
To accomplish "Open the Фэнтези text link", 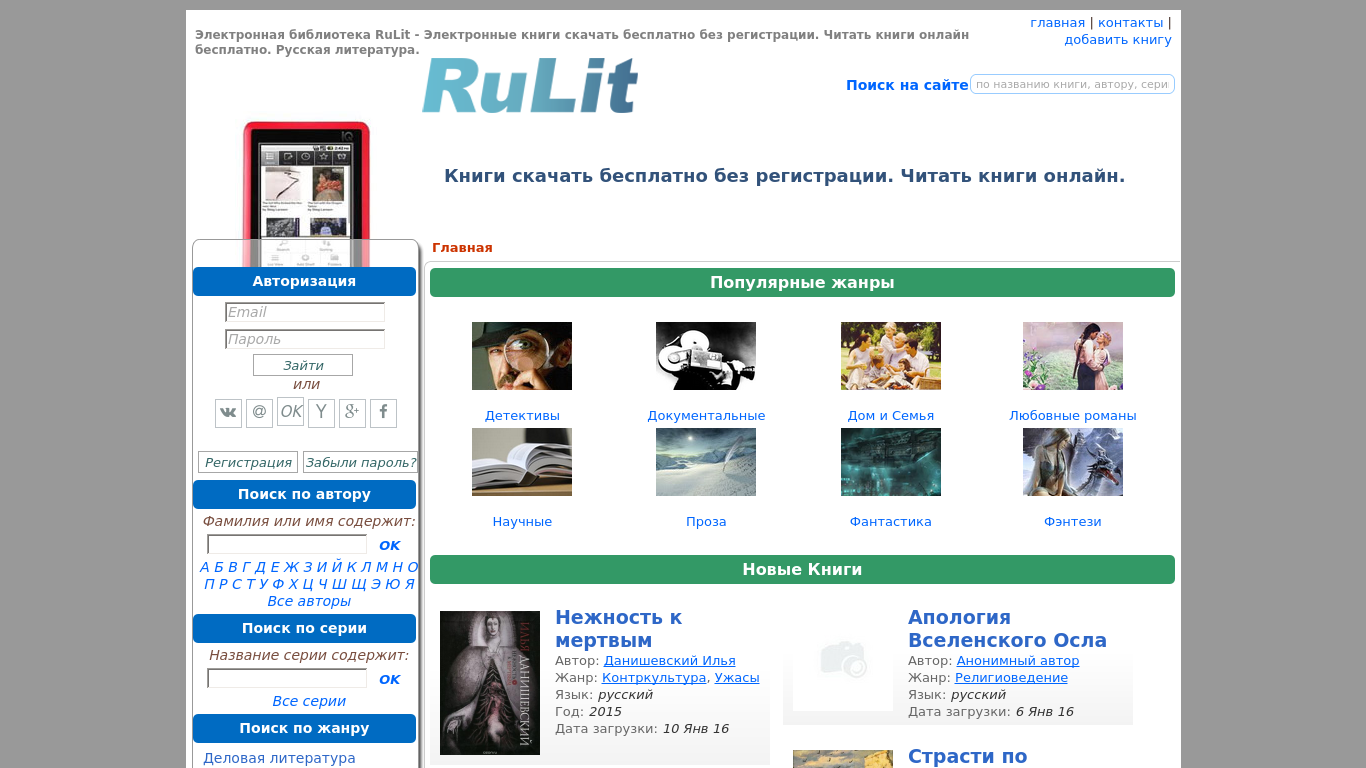I will click(x=1073, y=521).
